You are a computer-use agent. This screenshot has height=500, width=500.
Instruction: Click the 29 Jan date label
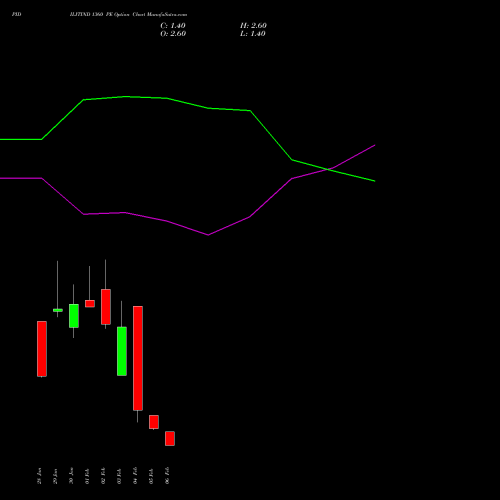[x=55, y=476]
